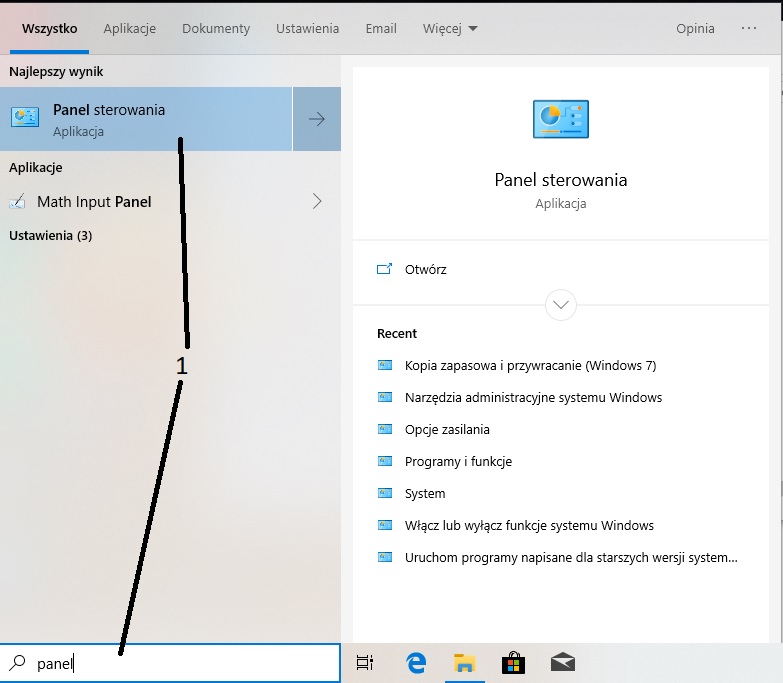Viewport: 783px width, 683px height.
Task: Click the search box containing panel
Action: [170, 663]
